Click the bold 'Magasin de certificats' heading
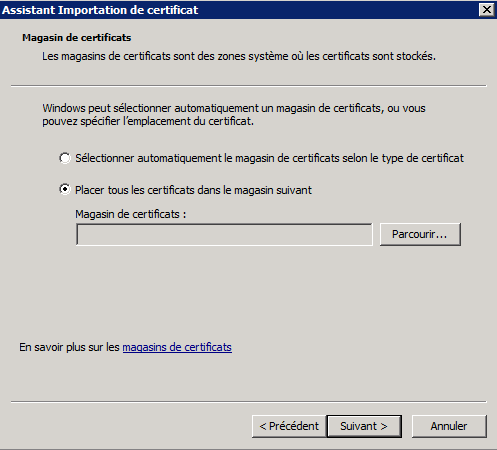 click(77, 38)
